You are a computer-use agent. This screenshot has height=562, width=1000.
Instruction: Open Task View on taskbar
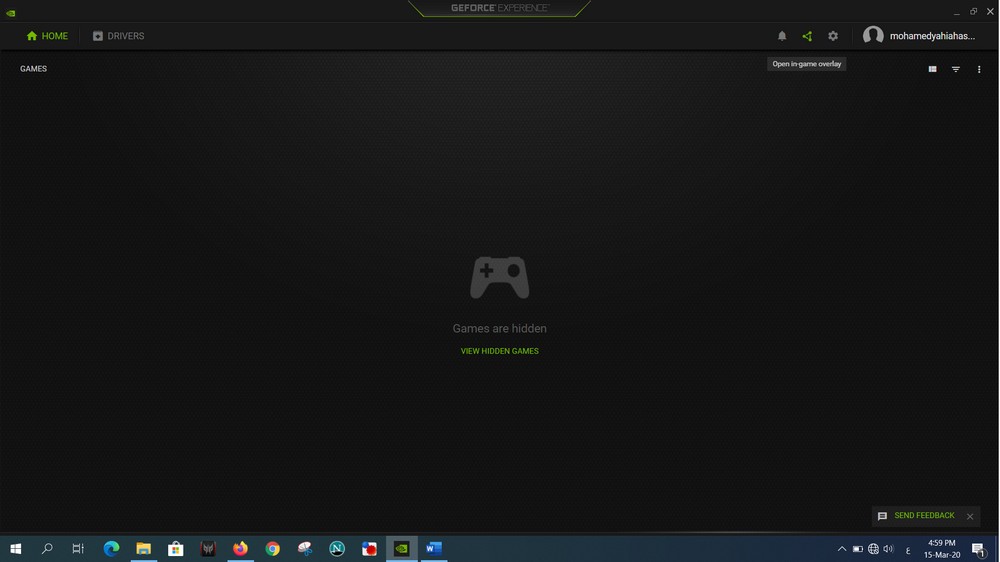pos(78,549)
